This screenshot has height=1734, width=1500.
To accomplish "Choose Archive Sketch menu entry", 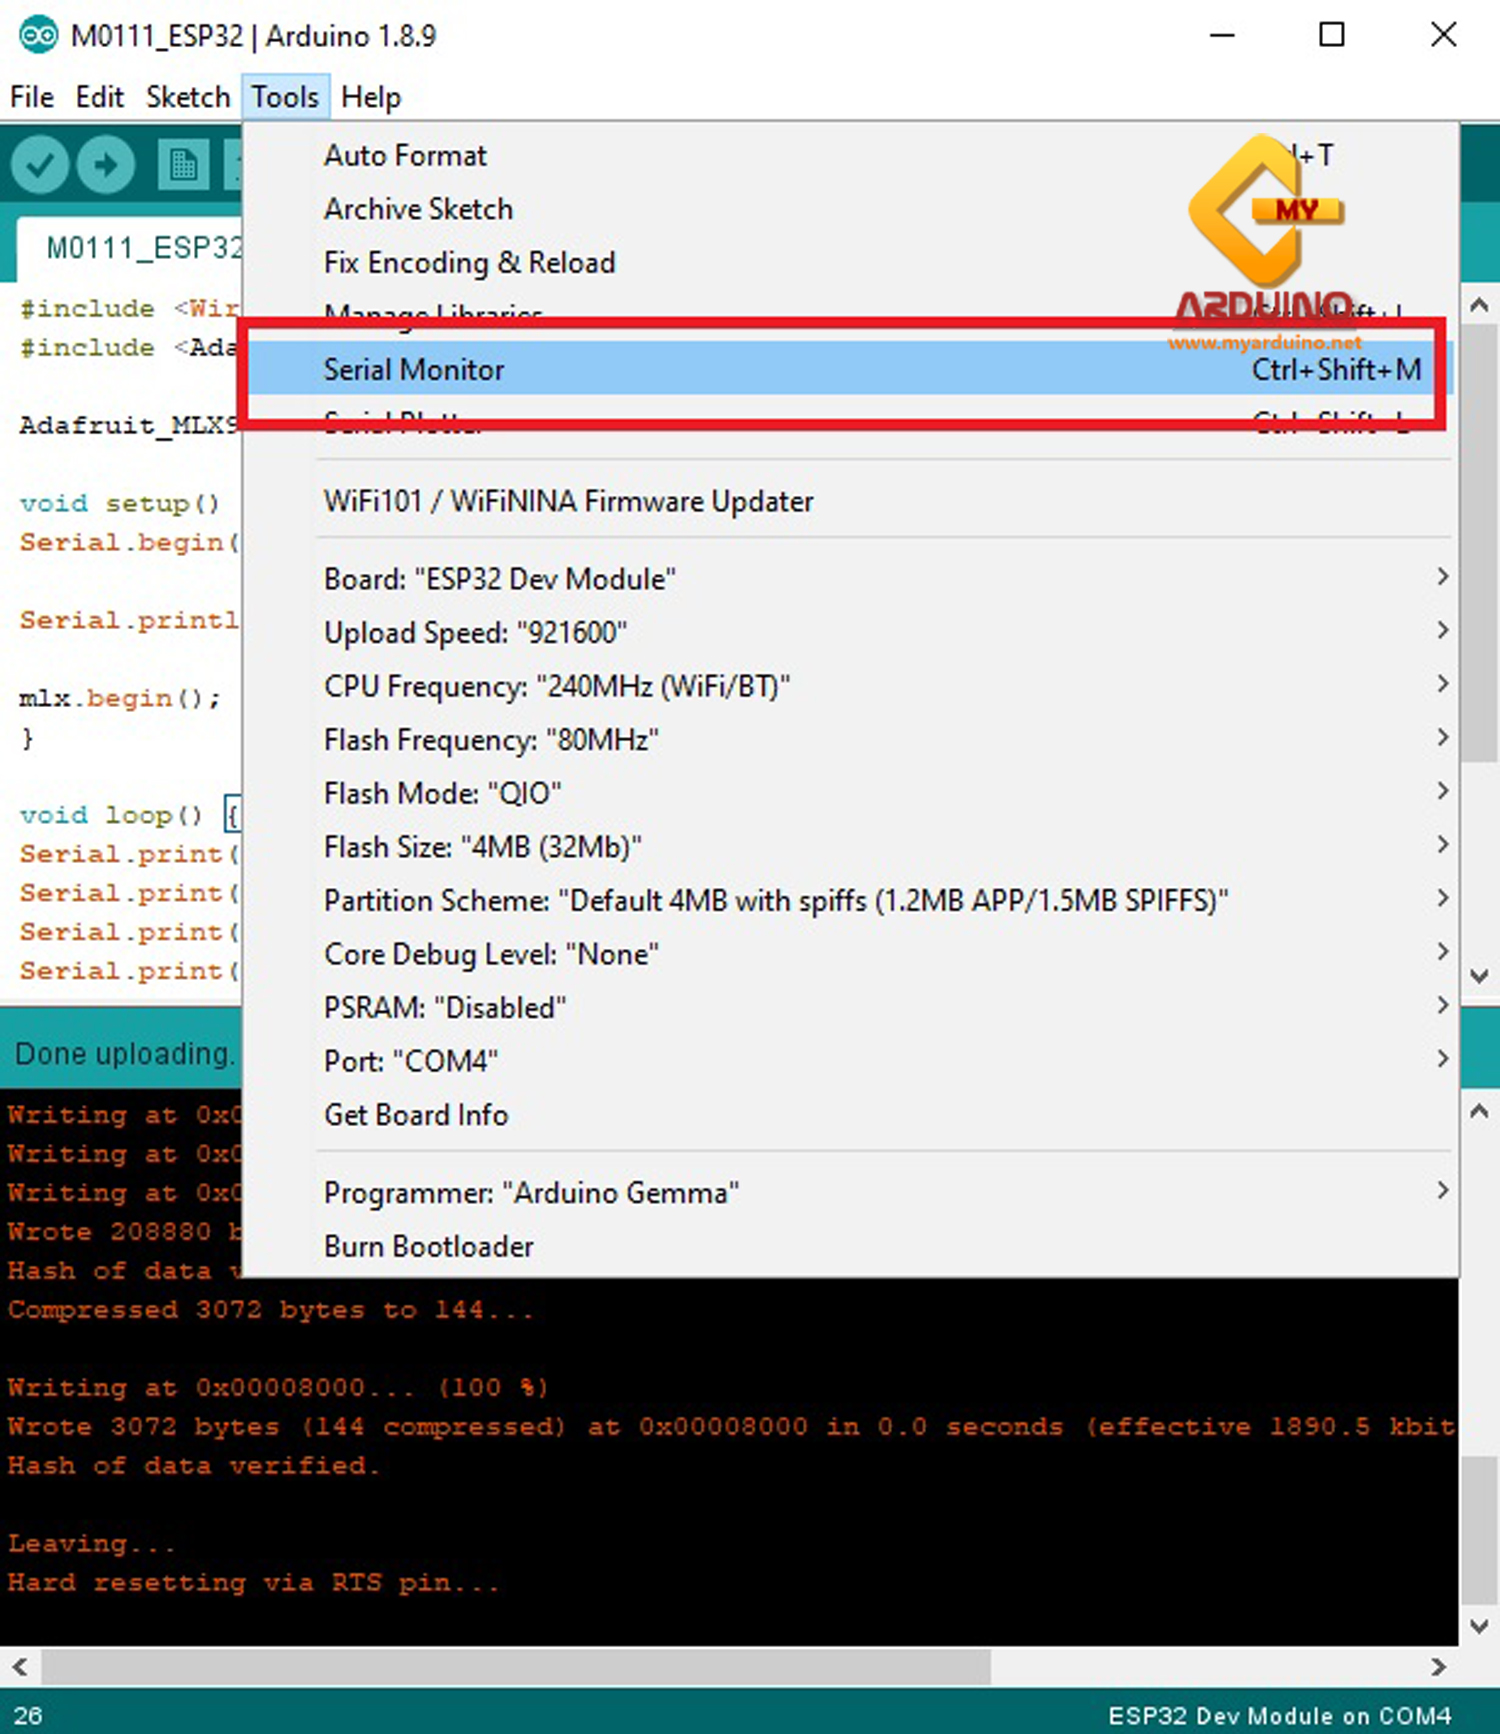I will point(848,209).
